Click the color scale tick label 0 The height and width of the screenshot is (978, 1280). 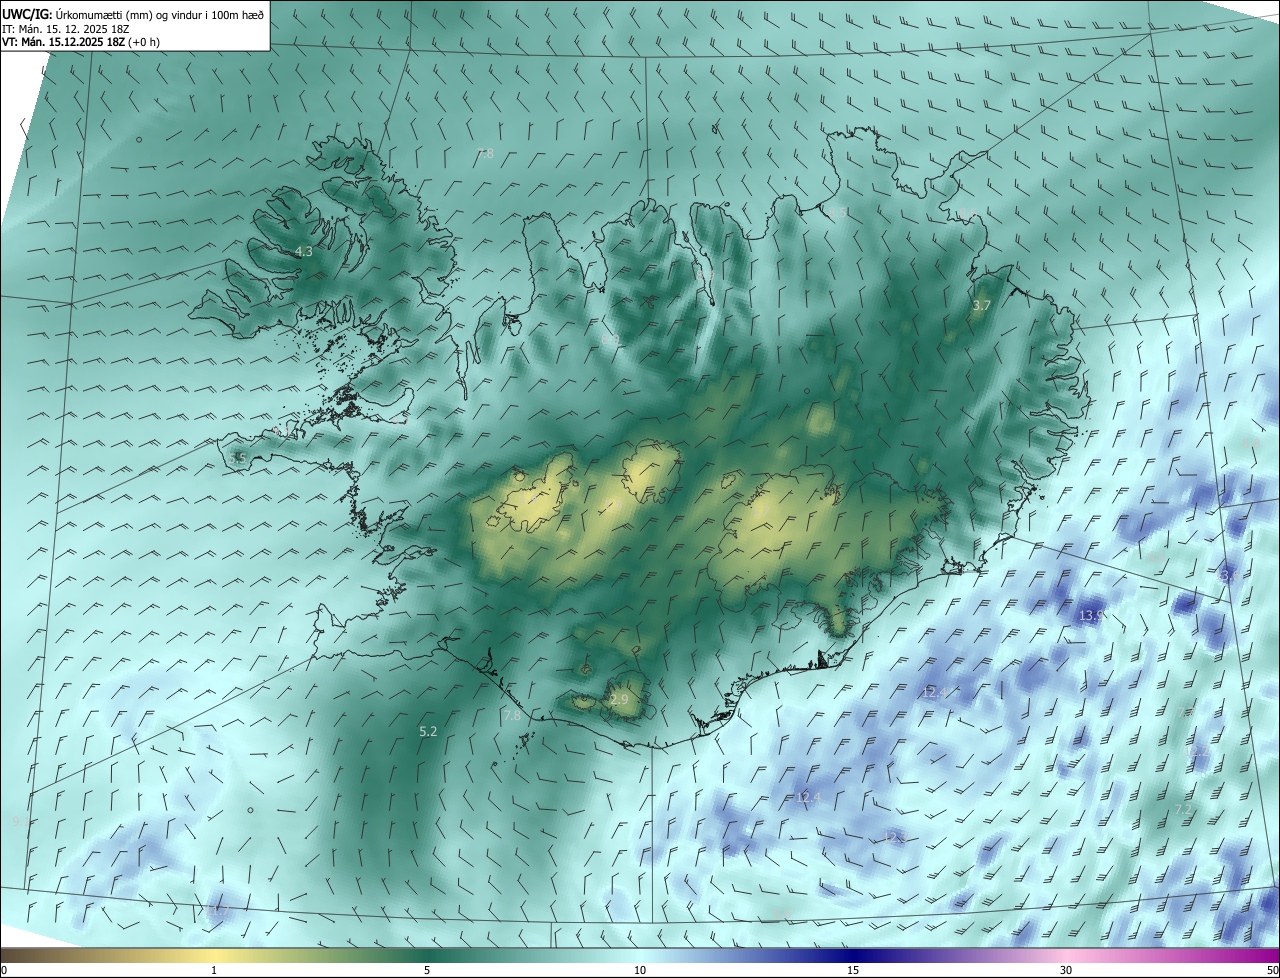[4, 971]
